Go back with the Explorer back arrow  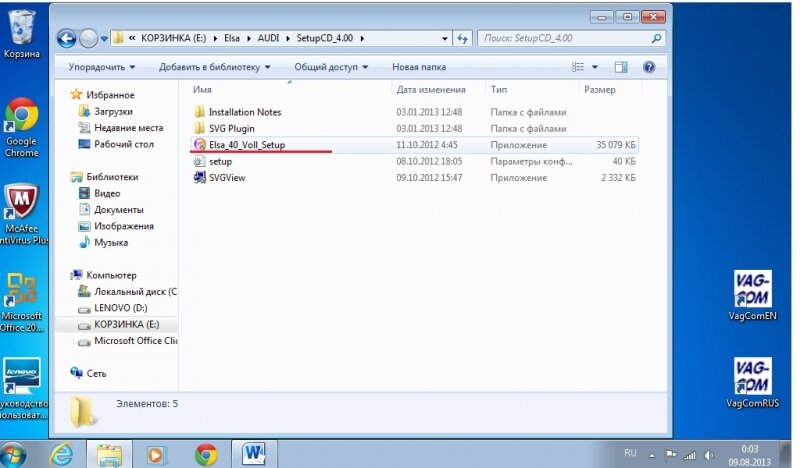(66, 38)
